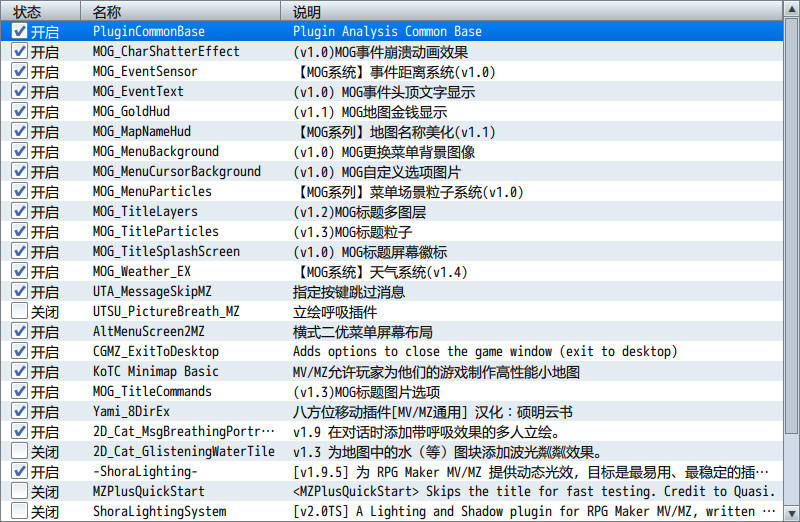Toggle AltMenuScreen2MZ checkbox
This screenshot has height=522, width=800.
[19, 331]
